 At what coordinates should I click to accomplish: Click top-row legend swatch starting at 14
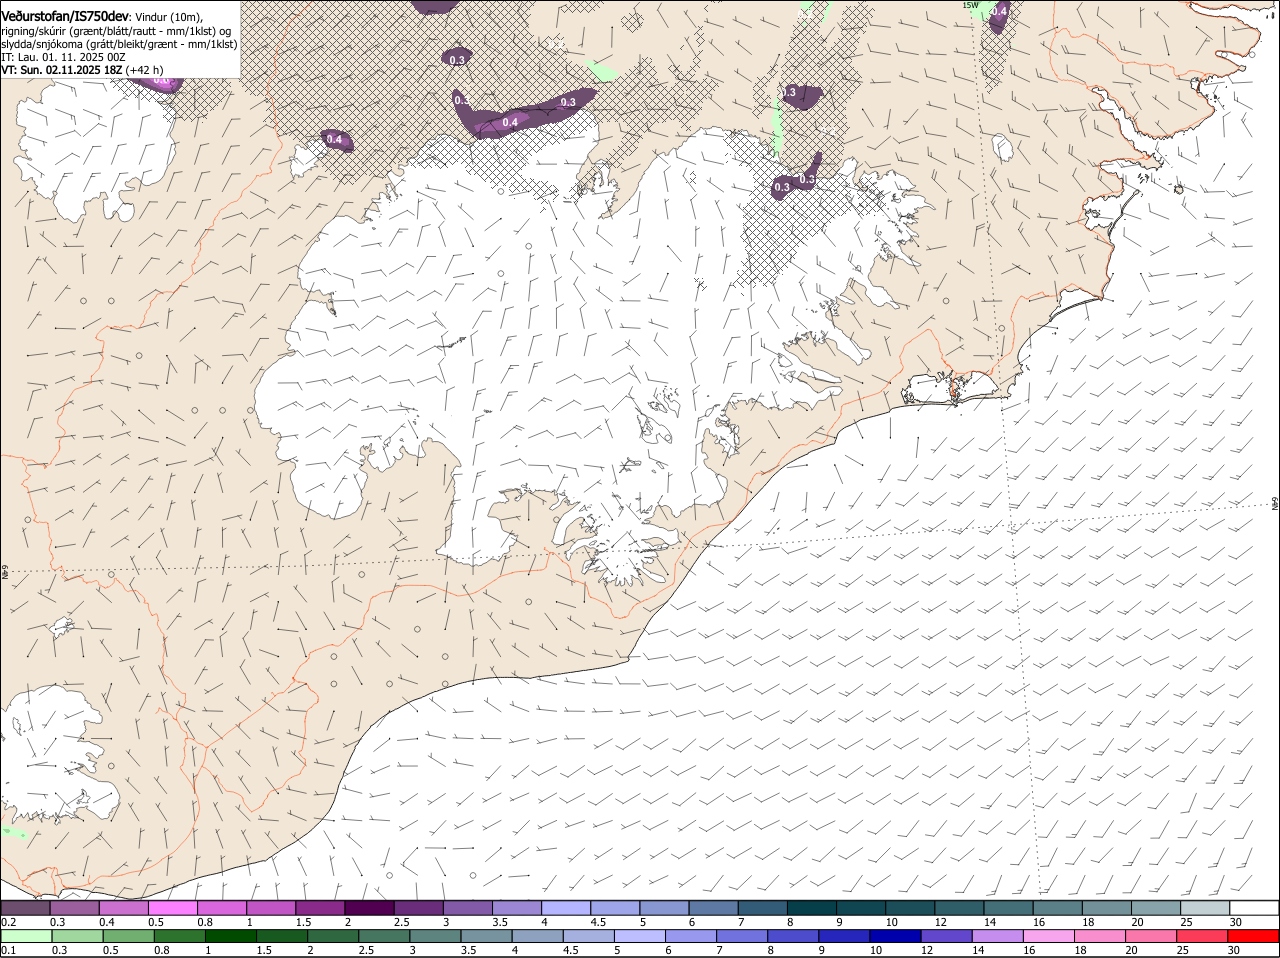click(x=1007, y=907)
